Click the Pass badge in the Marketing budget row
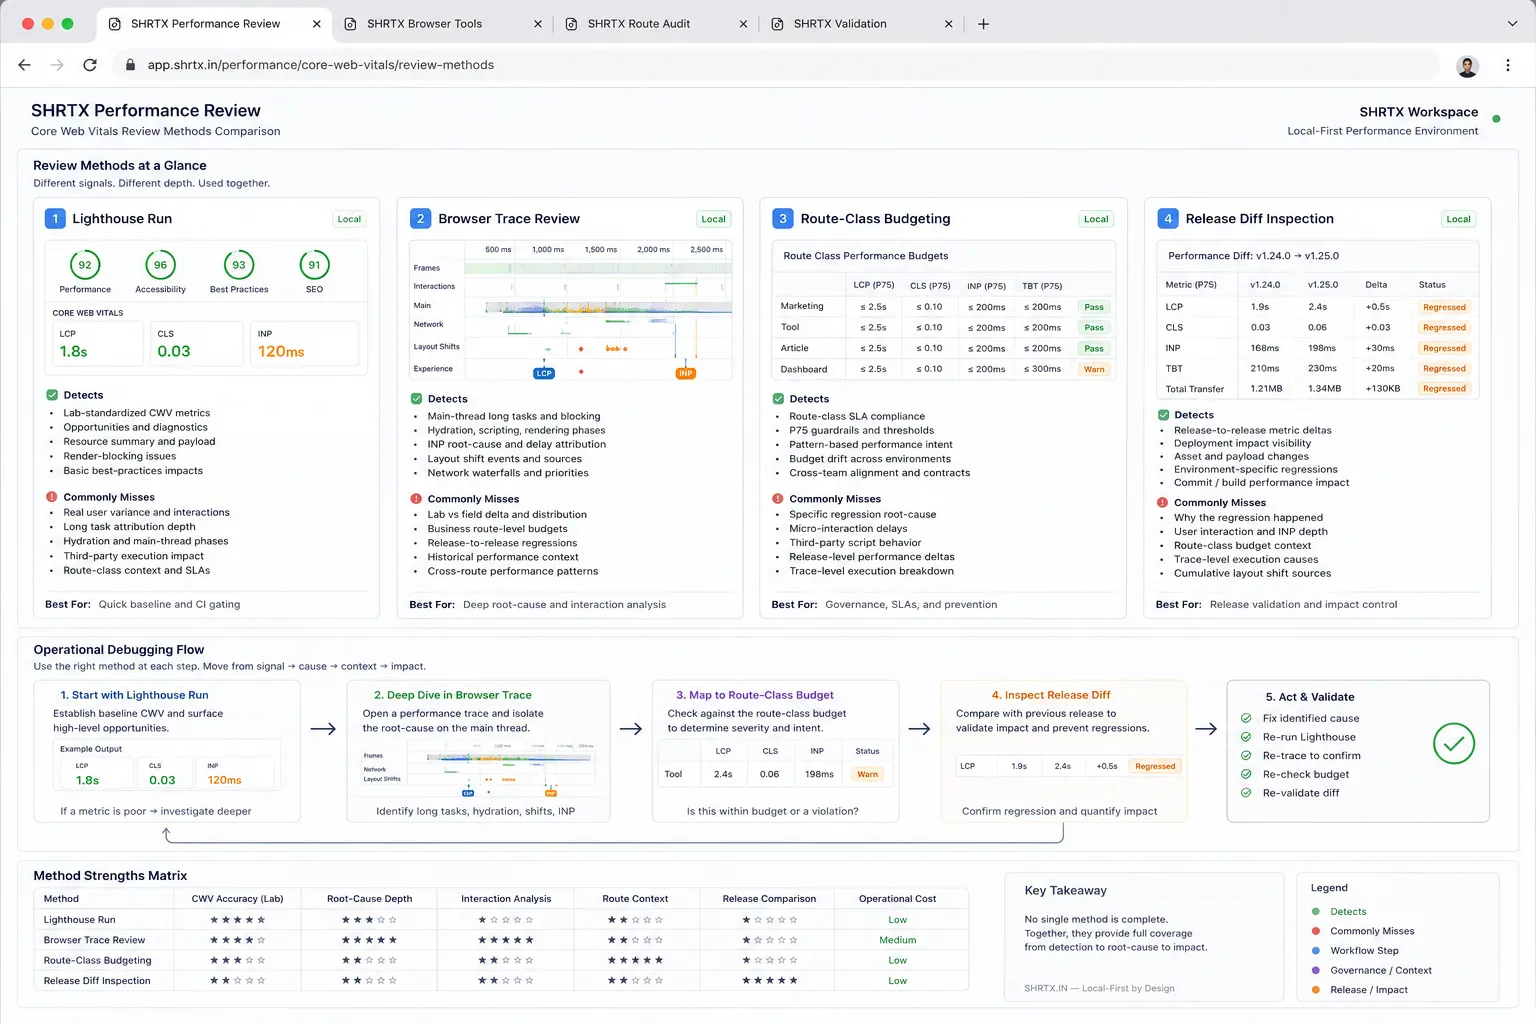 coord(1094,308)
